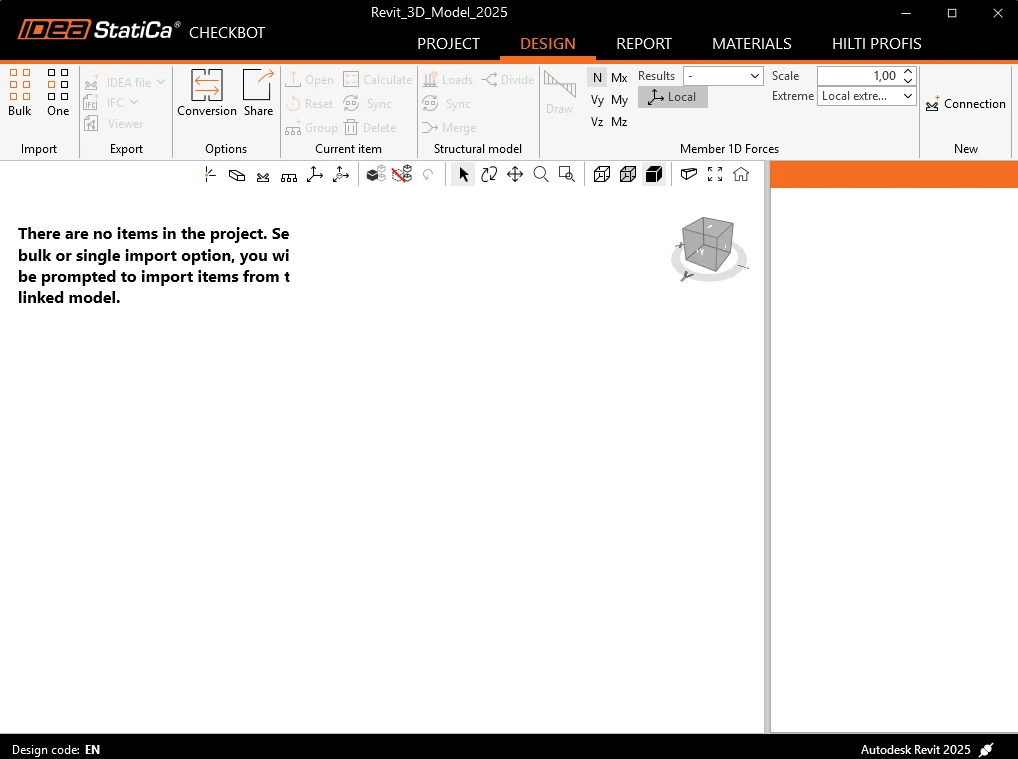Click the Member 1D Forces group label
The image size is (1018, 759).
(729, 149)
